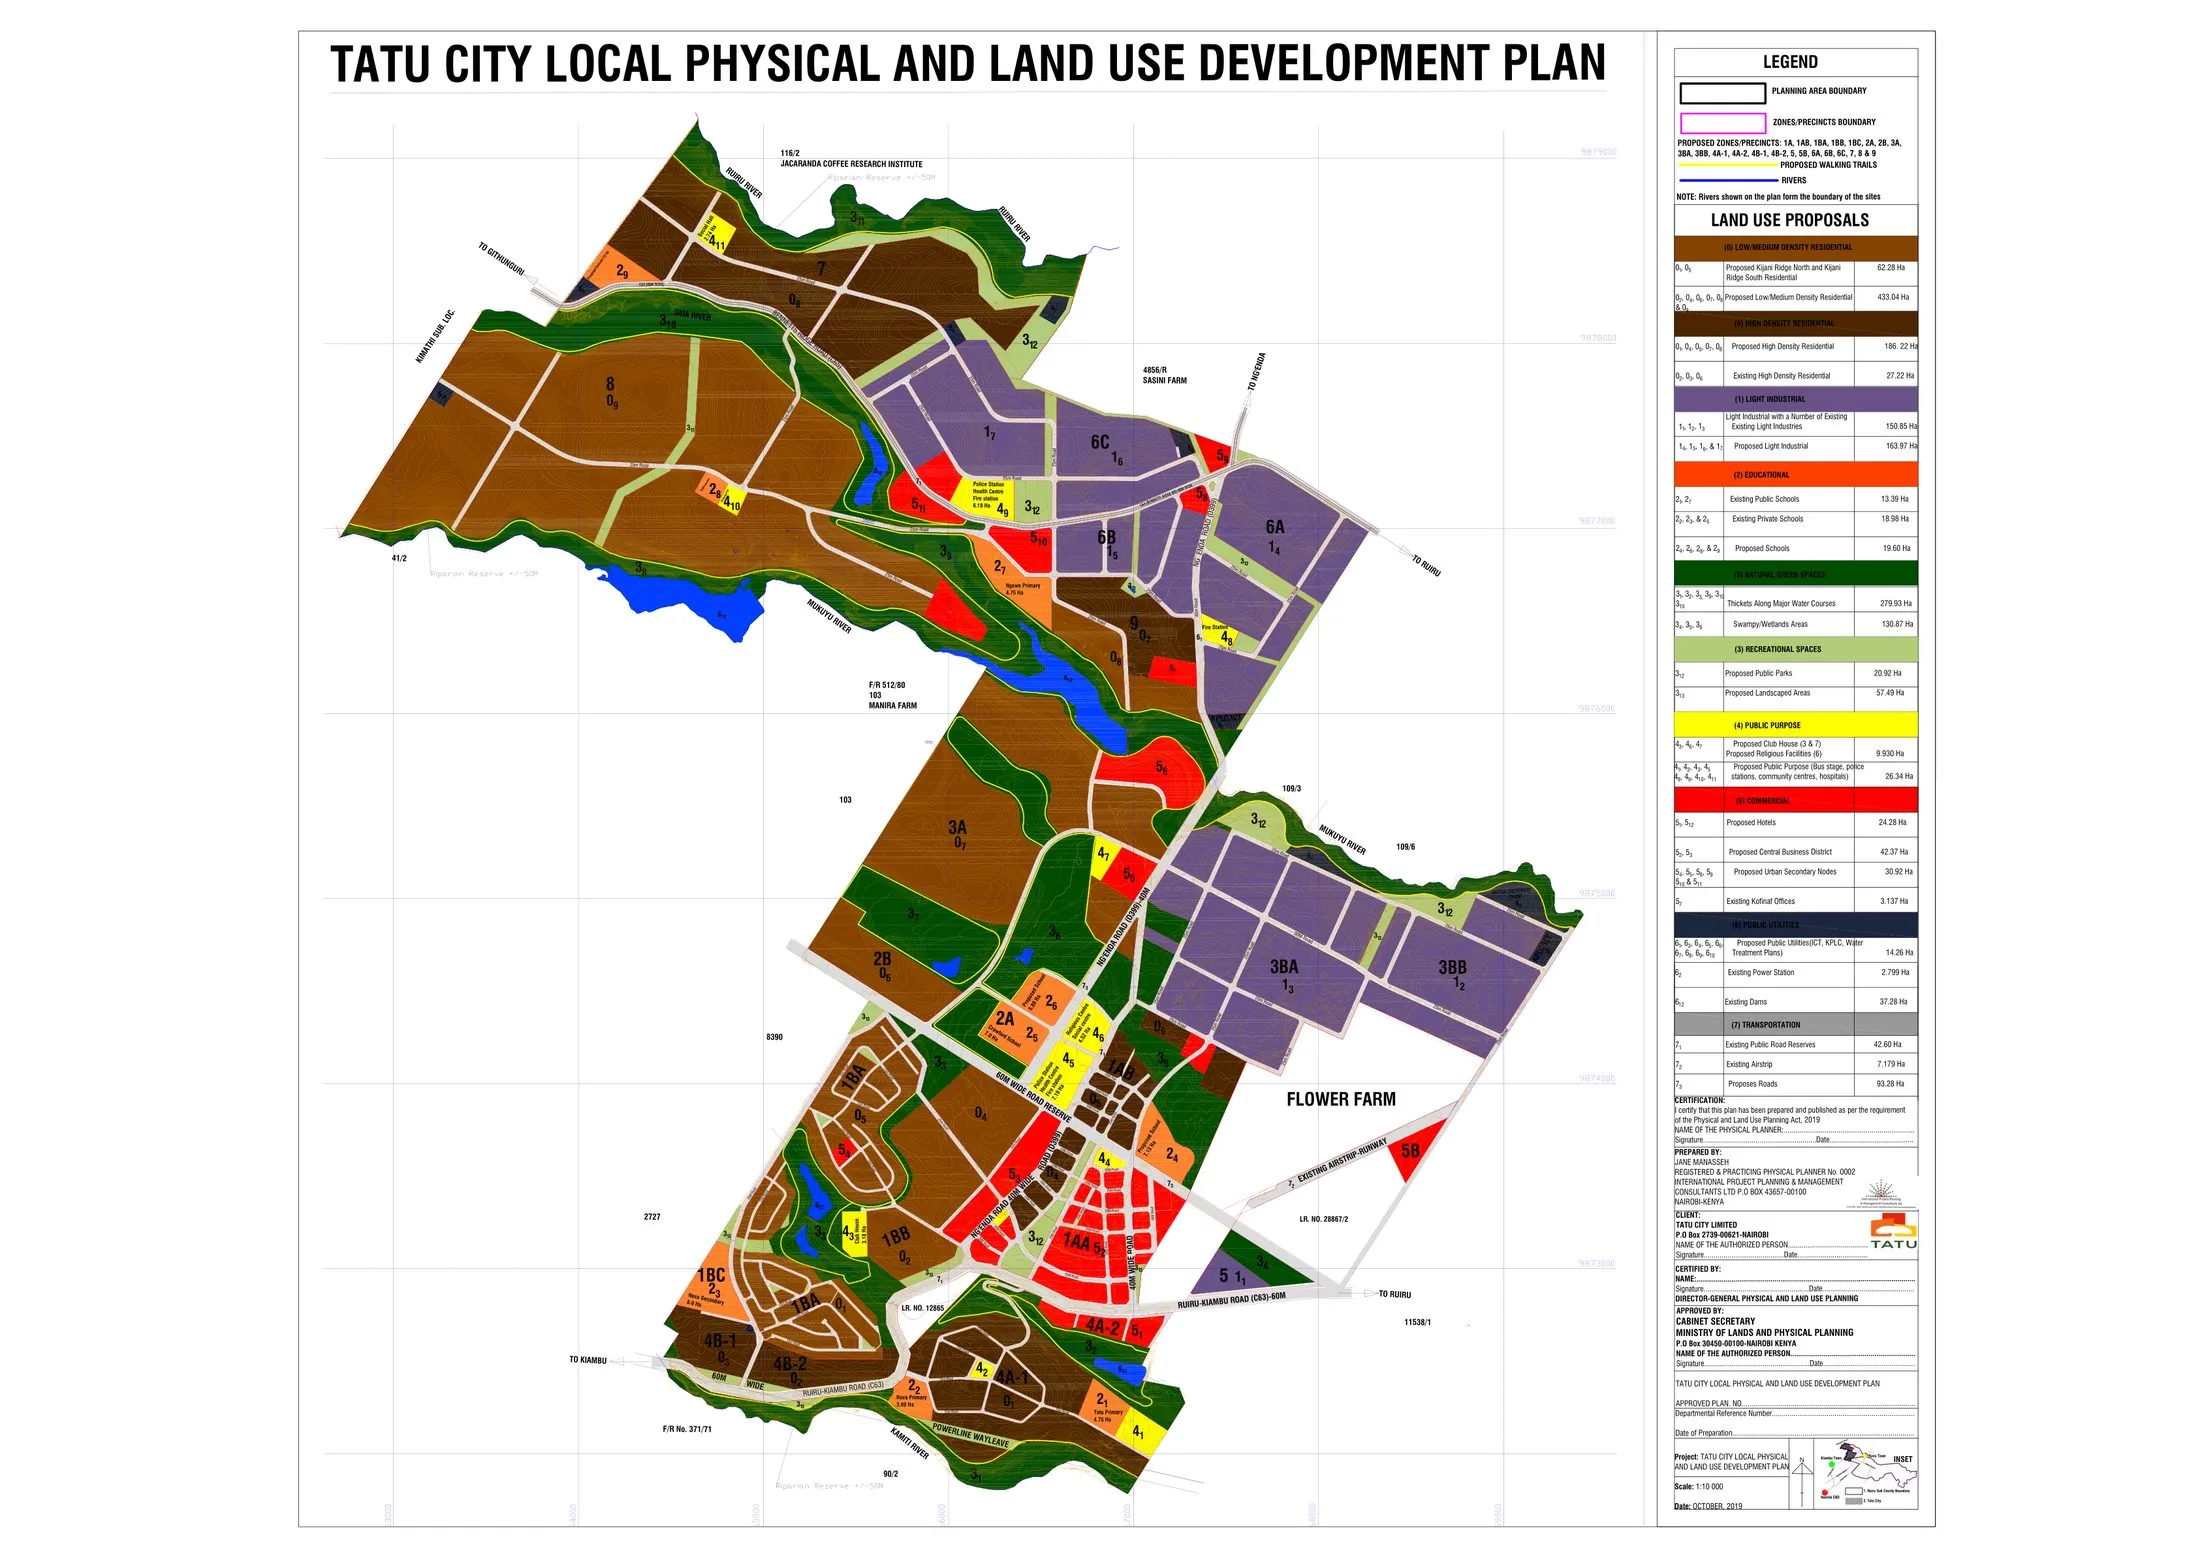The height and width of the screenshot is (1556, 2200).
Task: Click the black Planning Area Boundary sample box
Action: (x=1722, y=93)
